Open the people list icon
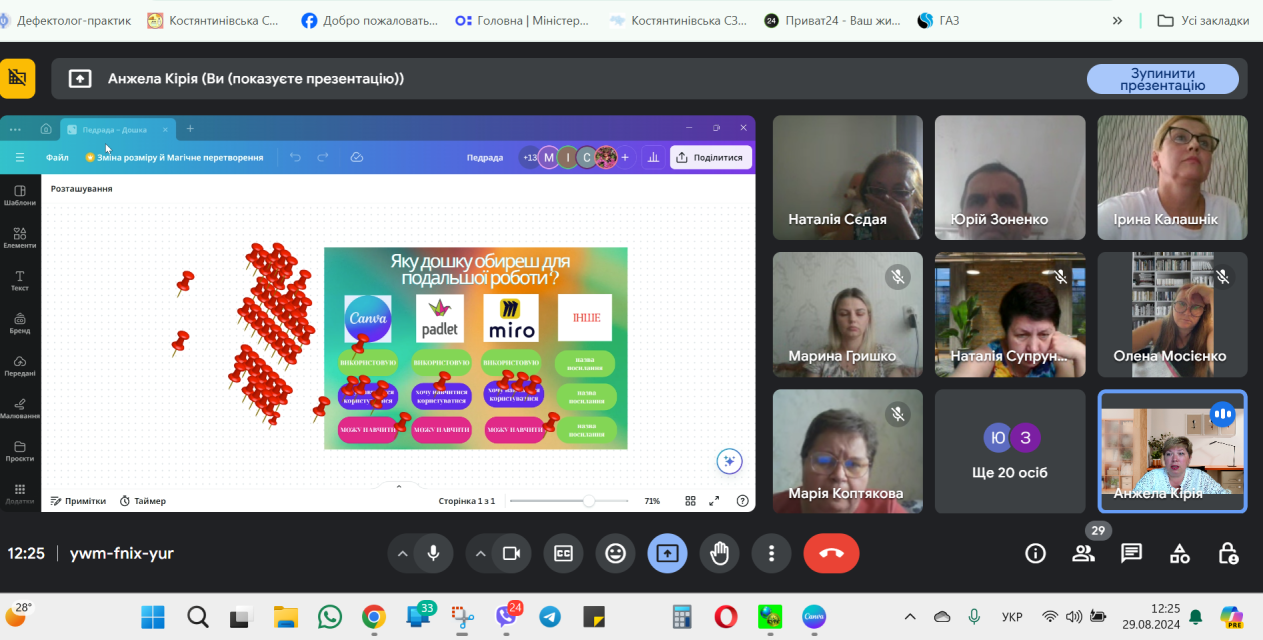The height and width of the screenshot is (640, 1263). [x=1083, y=553]
